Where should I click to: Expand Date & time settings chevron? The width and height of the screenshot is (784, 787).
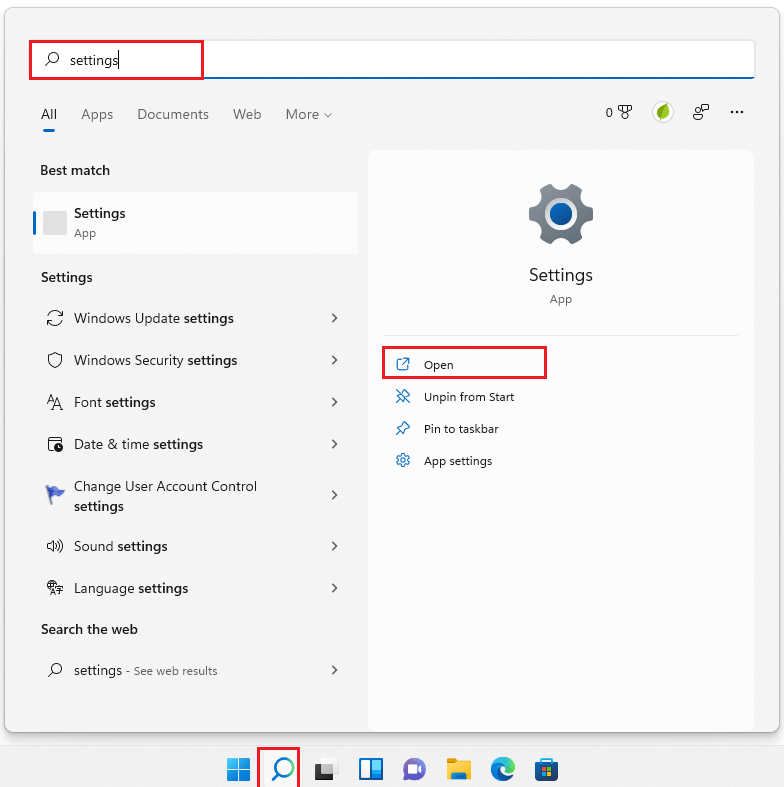click(x=334, y=444)
